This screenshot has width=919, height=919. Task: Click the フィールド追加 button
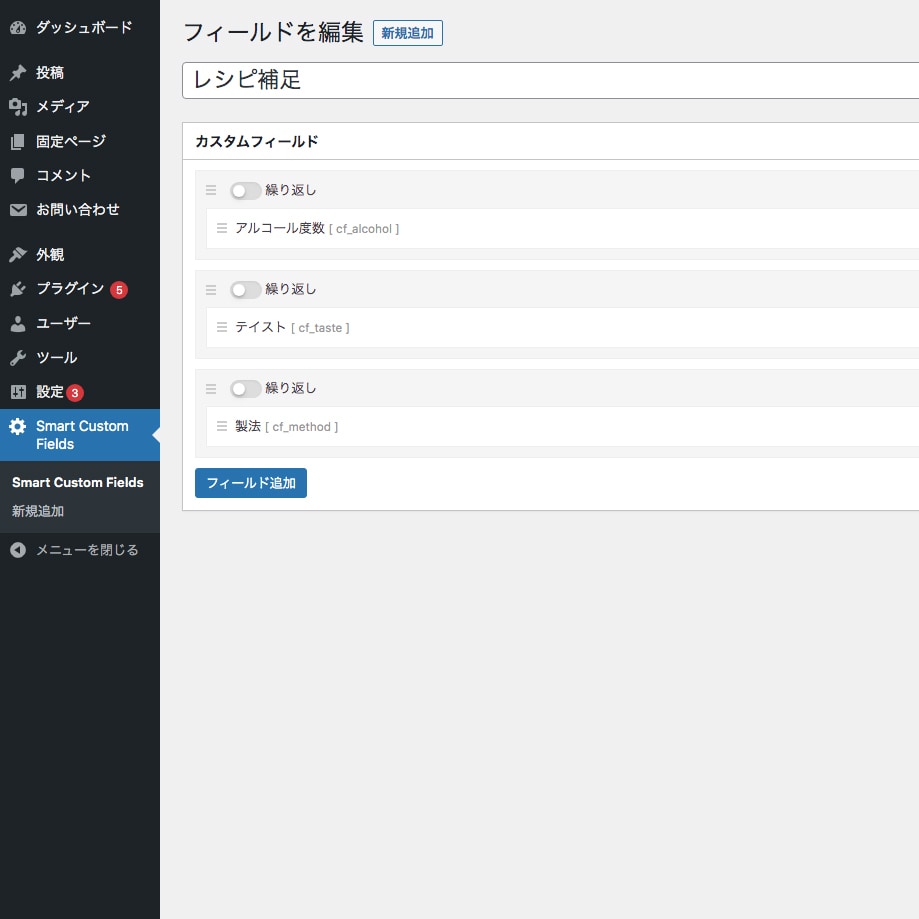251,483
